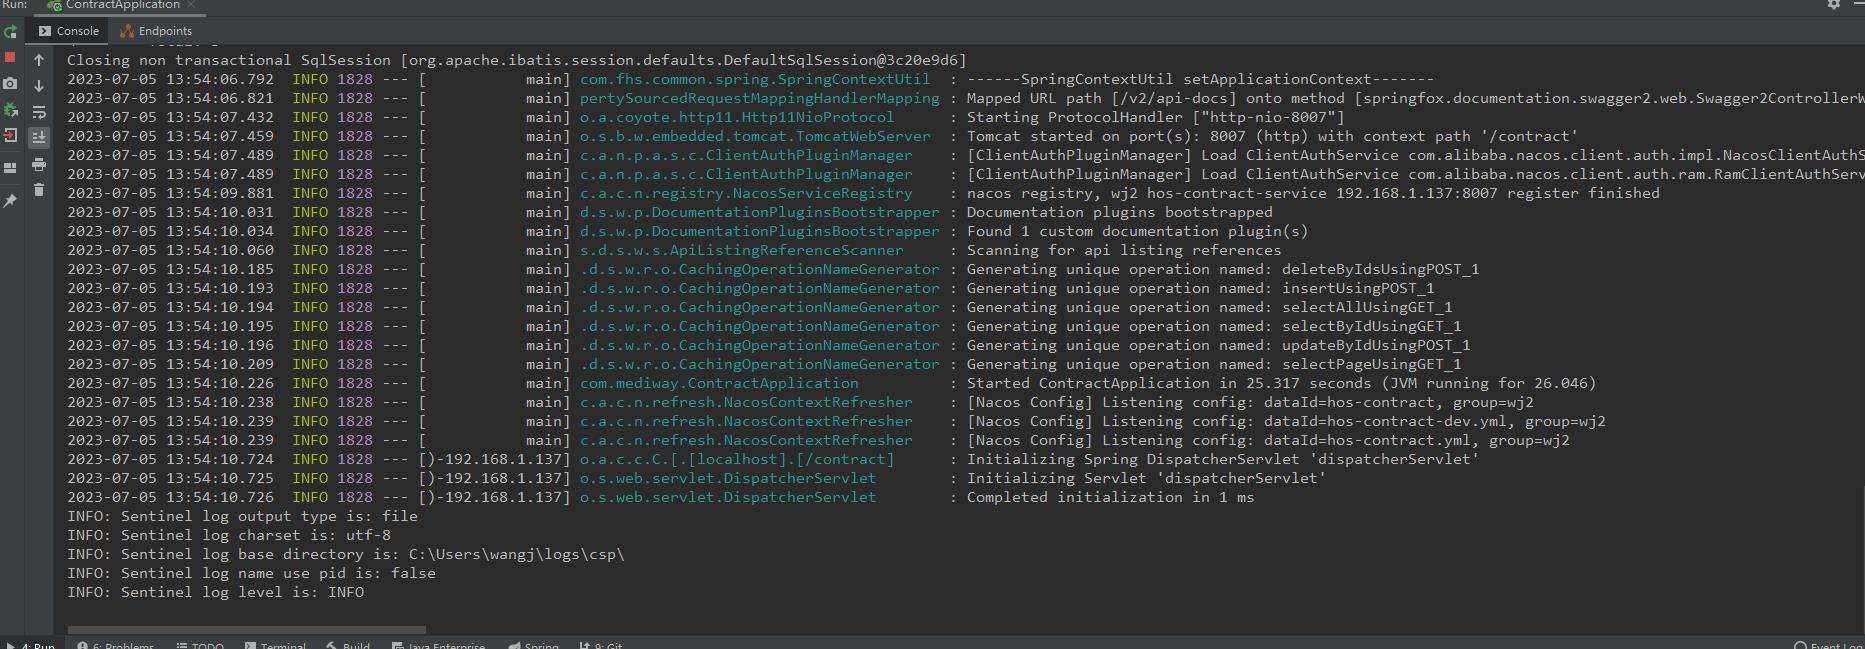Screen dimensions: 1865x649
Task: Print console output
Action: (x=39, y=164)
